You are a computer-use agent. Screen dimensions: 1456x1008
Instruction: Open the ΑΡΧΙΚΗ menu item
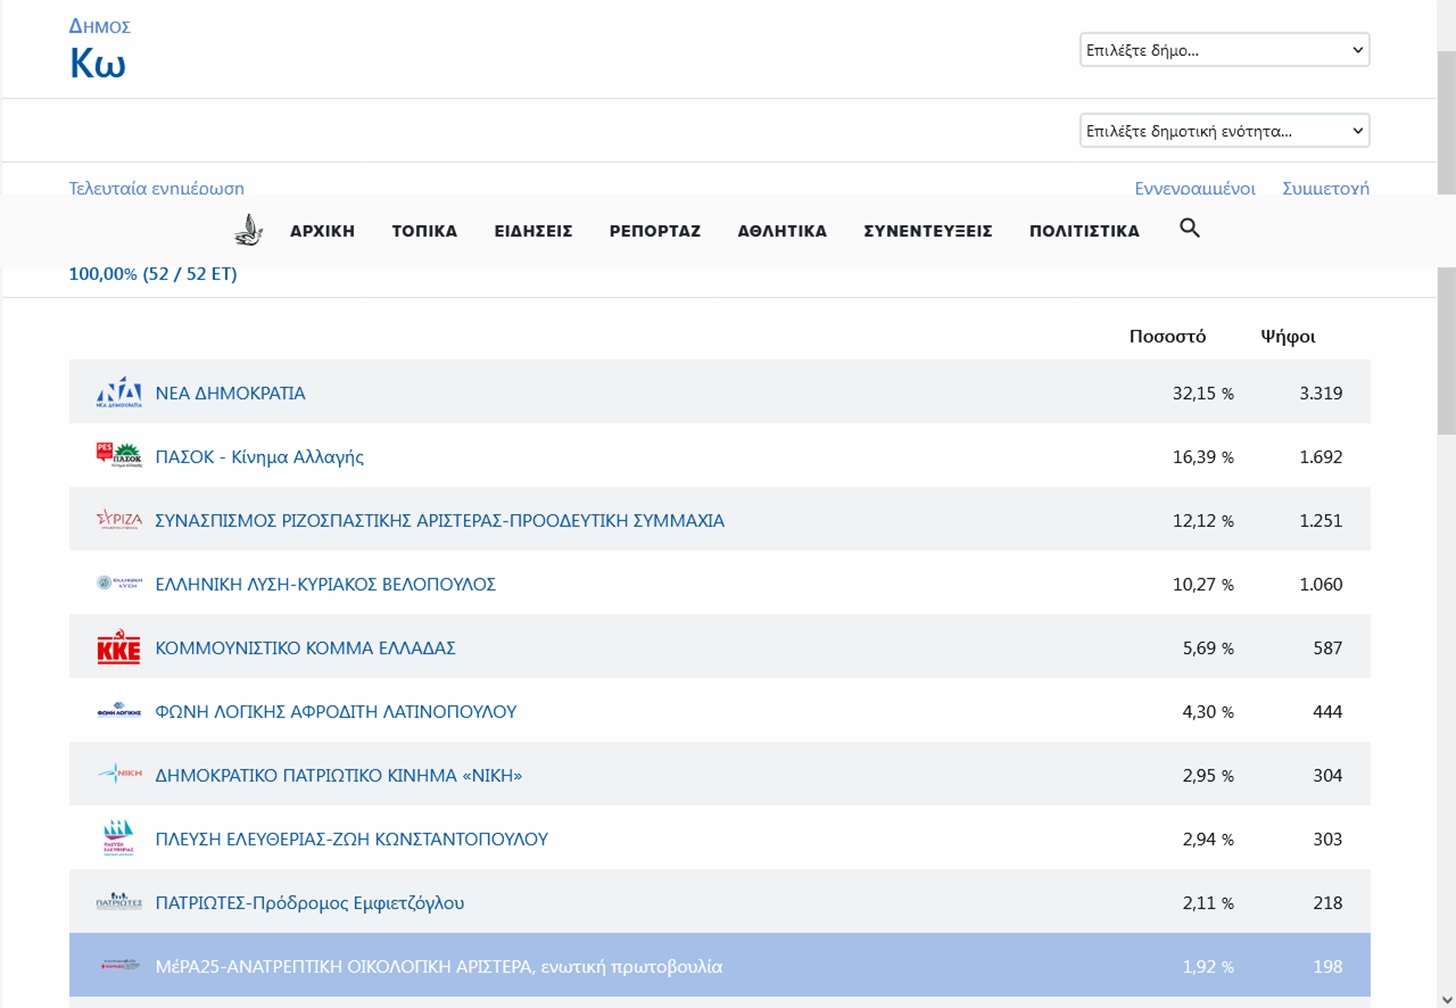322,231
